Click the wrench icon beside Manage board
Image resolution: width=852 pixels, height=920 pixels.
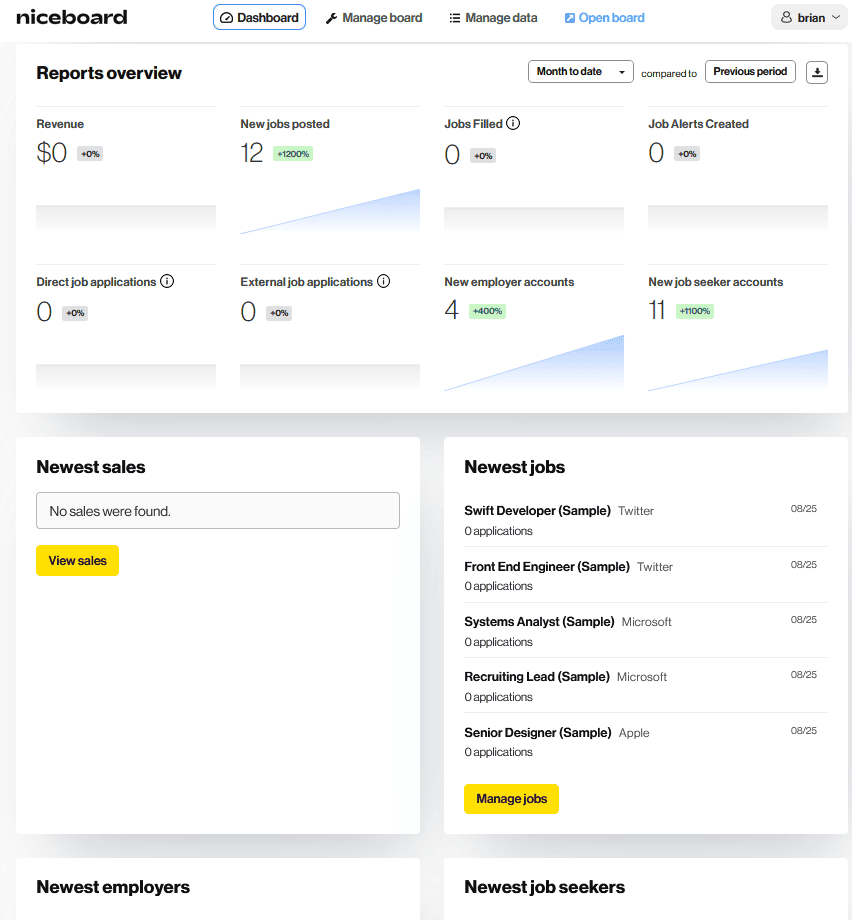329,17
